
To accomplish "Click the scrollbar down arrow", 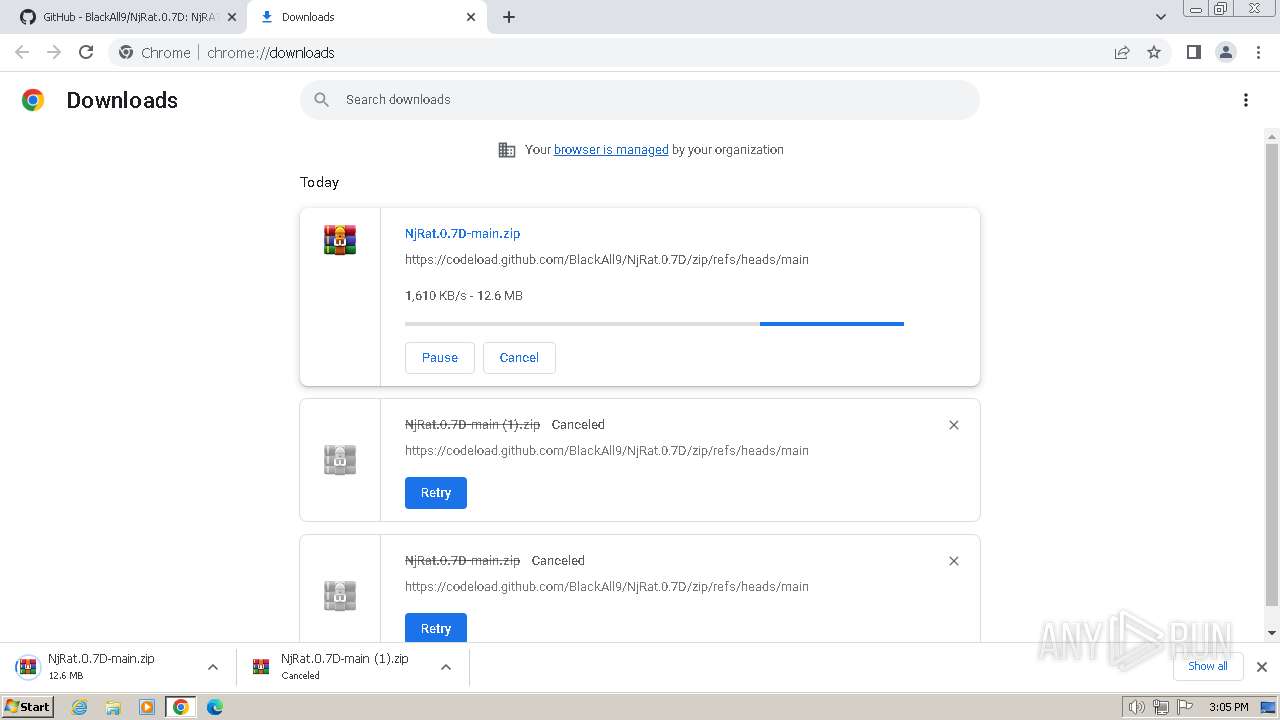I will (x=1272, y=633).
